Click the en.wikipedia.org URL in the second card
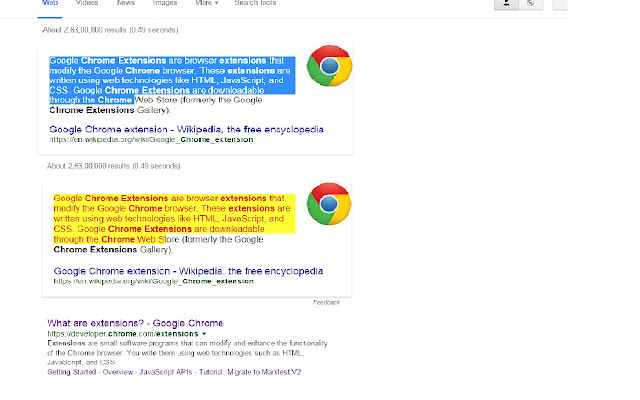This screenshot has height=400, width=640. coord(153,281)
